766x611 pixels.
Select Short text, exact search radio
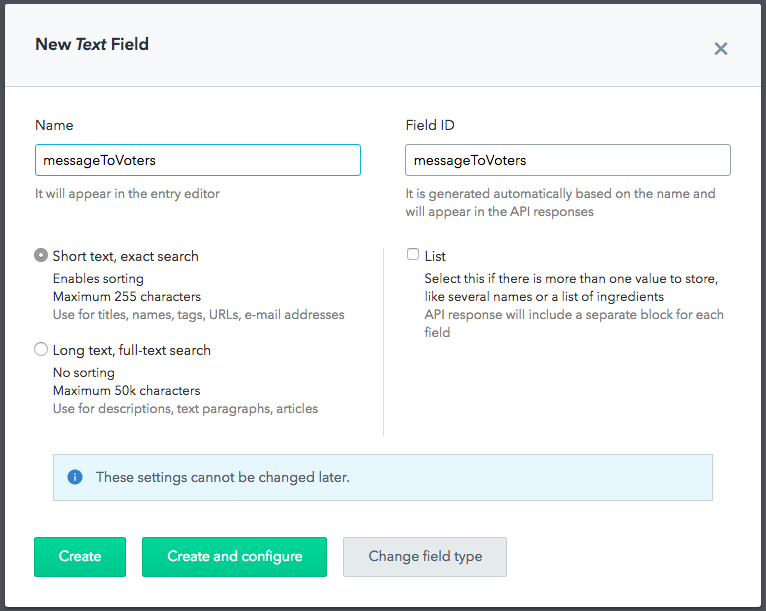point(41,255)
